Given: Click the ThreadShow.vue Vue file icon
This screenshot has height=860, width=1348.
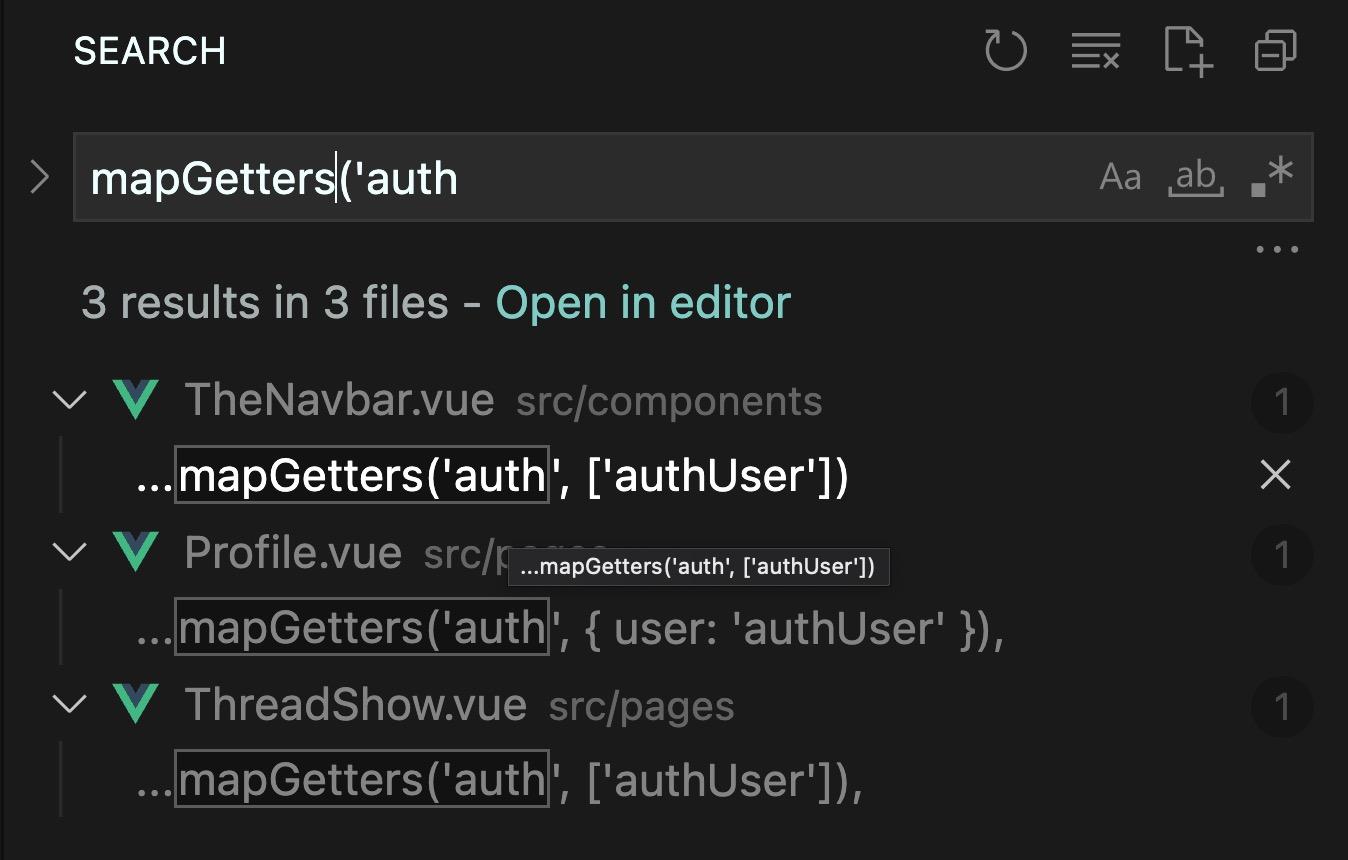Looking at the screenshot, I should (x=136, y=705).
